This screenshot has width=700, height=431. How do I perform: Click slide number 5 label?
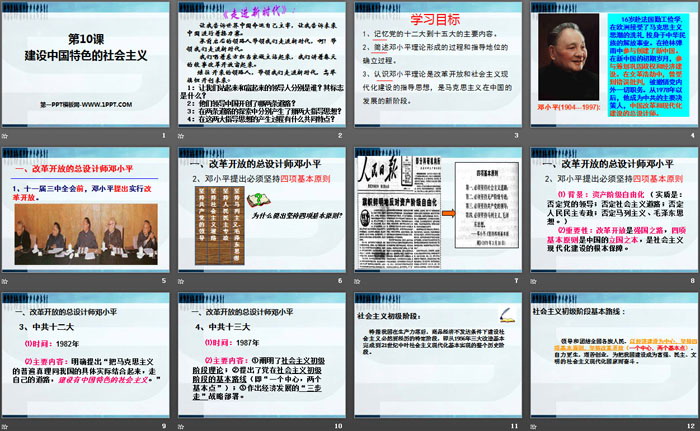tap(164, 280)
